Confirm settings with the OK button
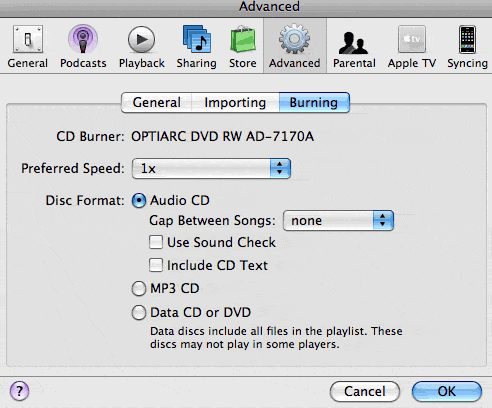Screen dimensions: 492x408 (447, 391)
